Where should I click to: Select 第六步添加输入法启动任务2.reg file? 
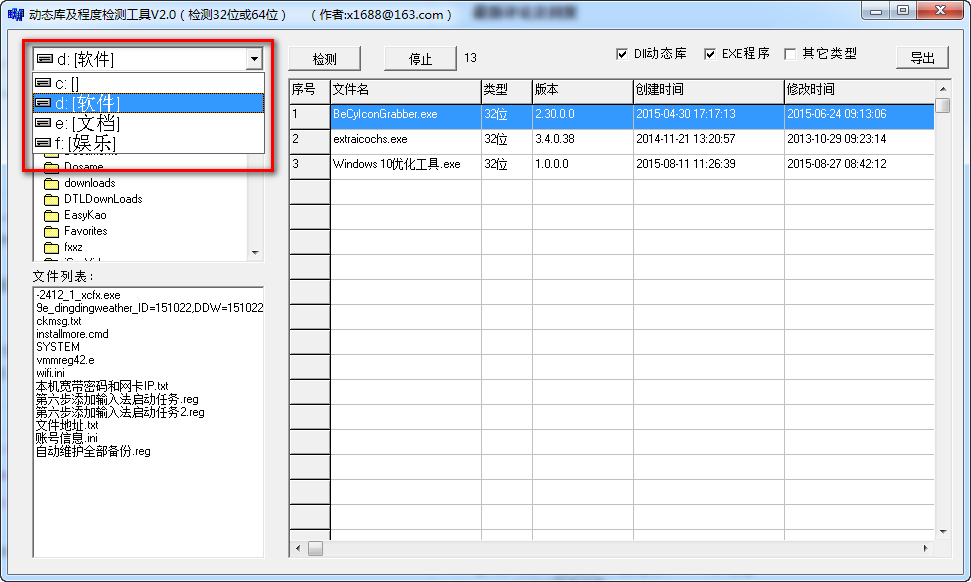(120, 412)
